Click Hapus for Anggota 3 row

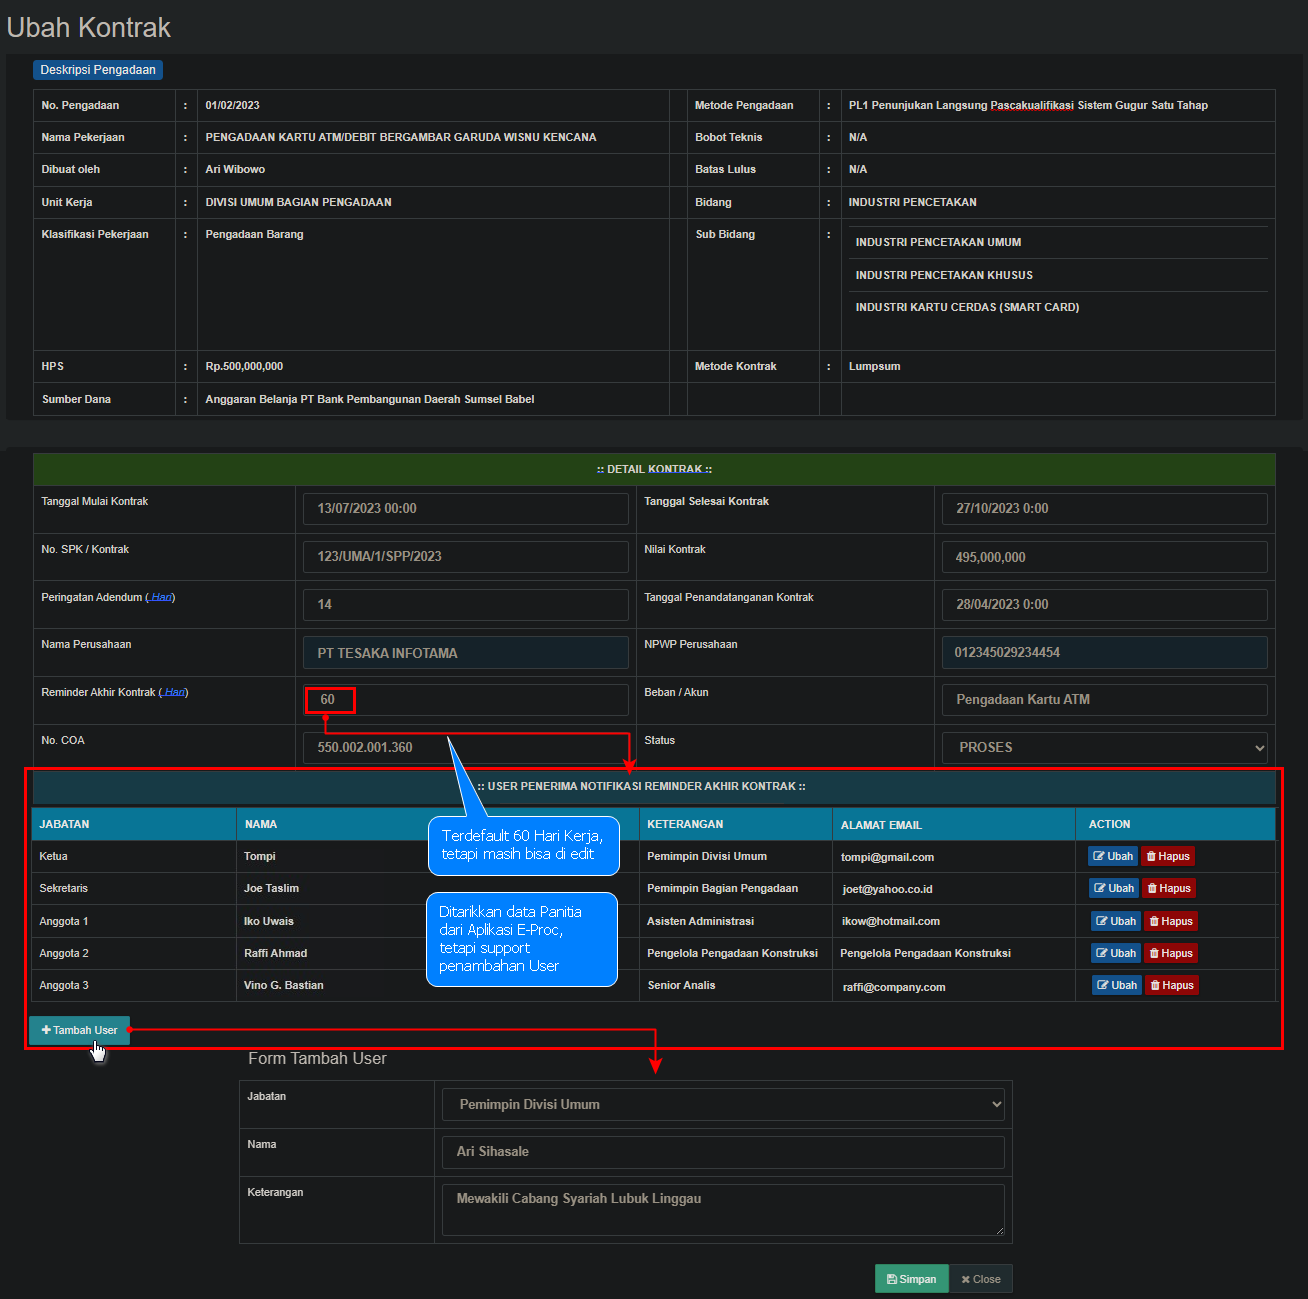(1171, 985)
